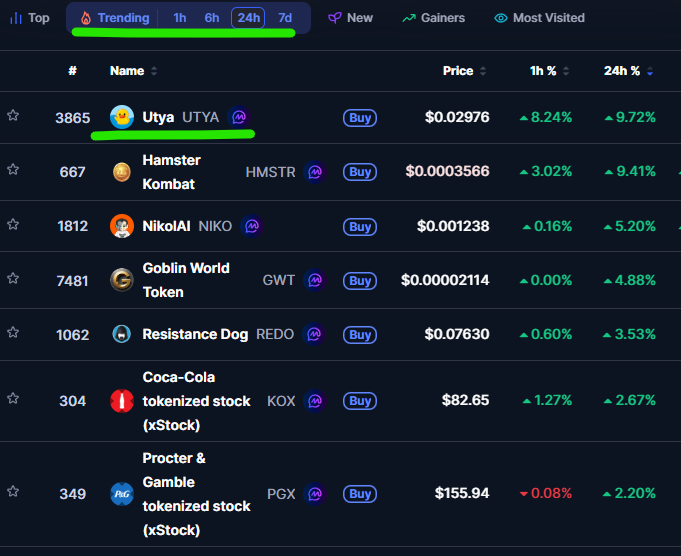The image size is (681, 556).
Task: Switch trending period to 6h
Action: point(212,18)
